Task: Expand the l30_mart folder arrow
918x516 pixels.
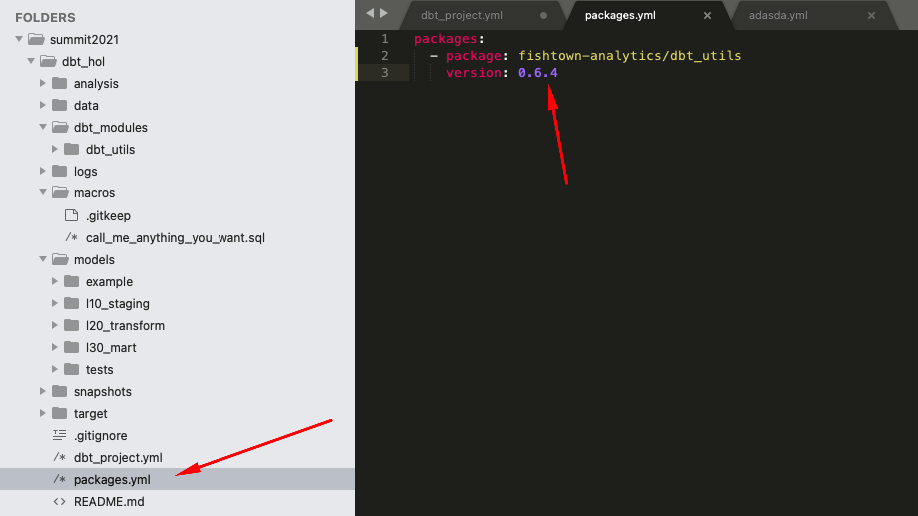Action: (x=54, y=347)
